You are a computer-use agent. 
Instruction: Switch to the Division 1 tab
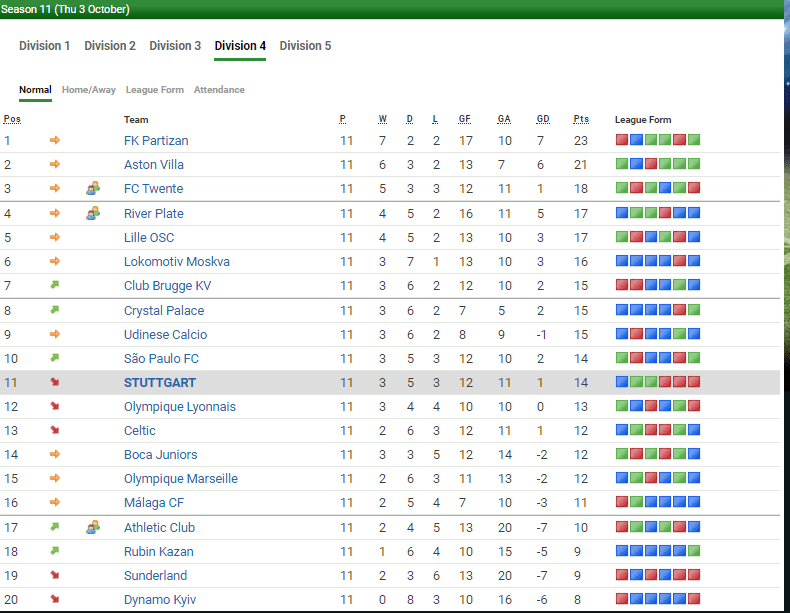[45, 46]
